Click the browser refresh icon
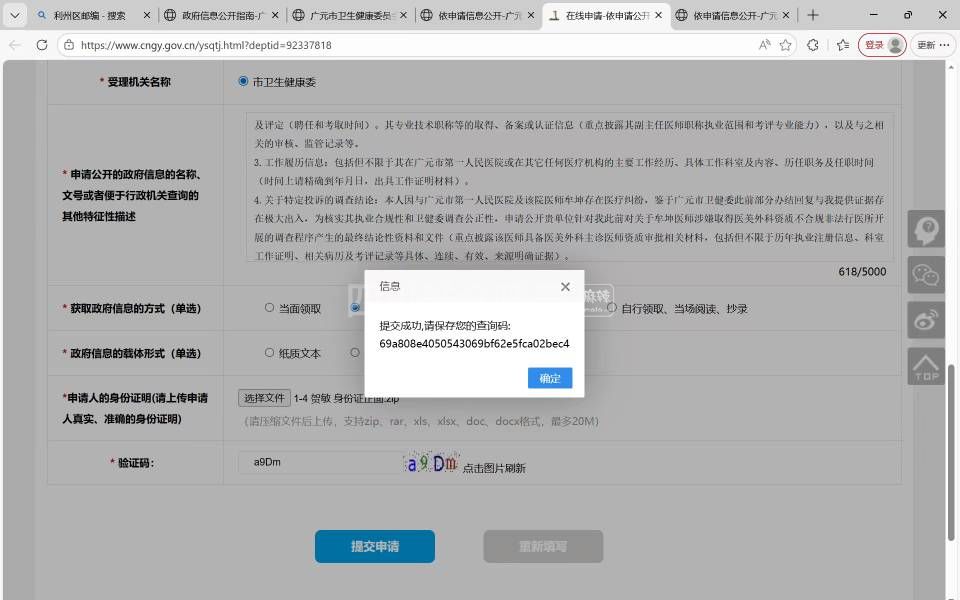Viewport: 960px width, 600px height. pyautogui.click(x=42, y=45)
